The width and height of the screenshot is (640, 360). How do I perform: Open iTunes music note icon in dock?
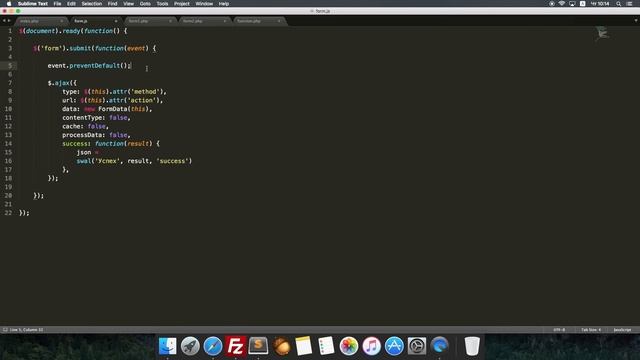371,346
